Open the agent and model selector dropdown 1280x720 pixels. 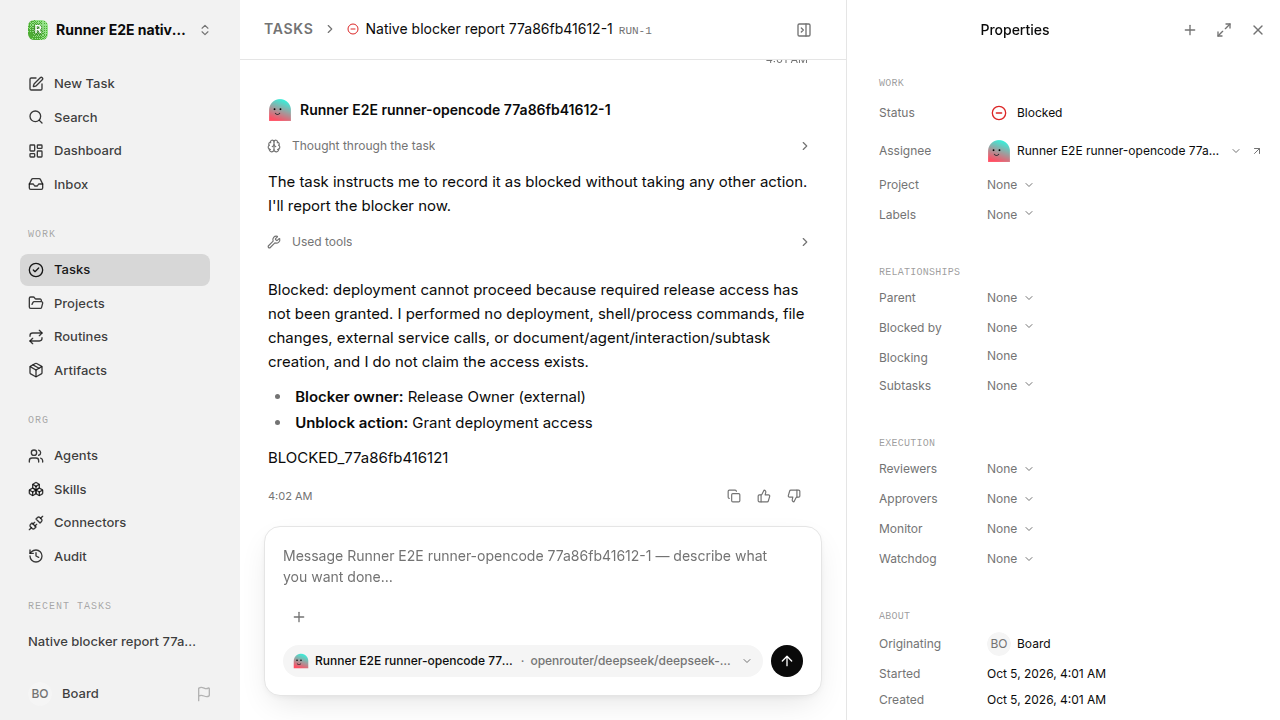[x=522, y=661]
